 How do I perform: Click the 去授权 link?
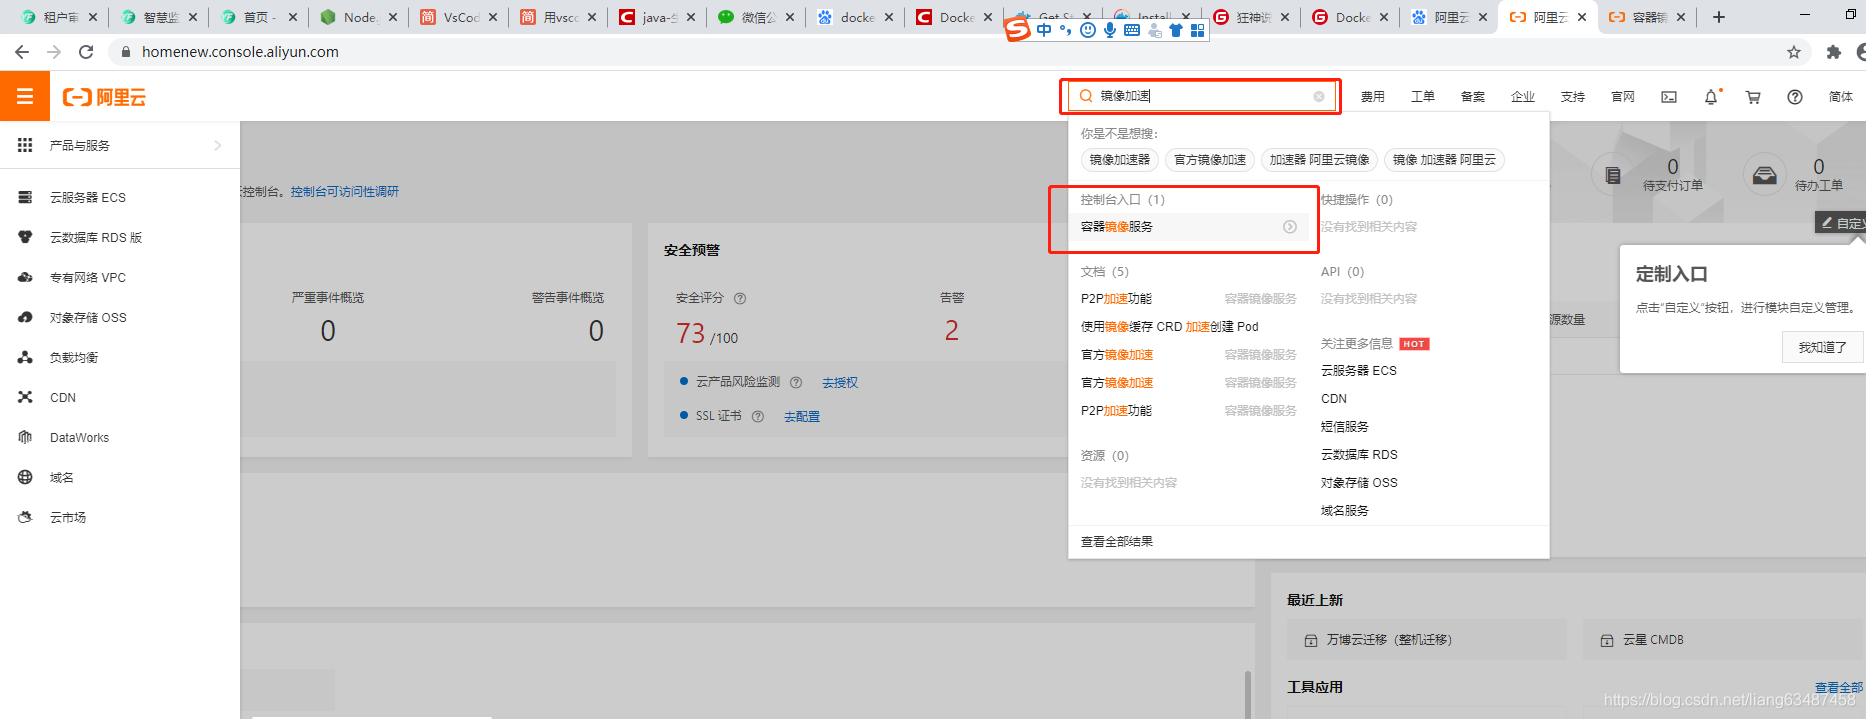[x=840, y=383]
